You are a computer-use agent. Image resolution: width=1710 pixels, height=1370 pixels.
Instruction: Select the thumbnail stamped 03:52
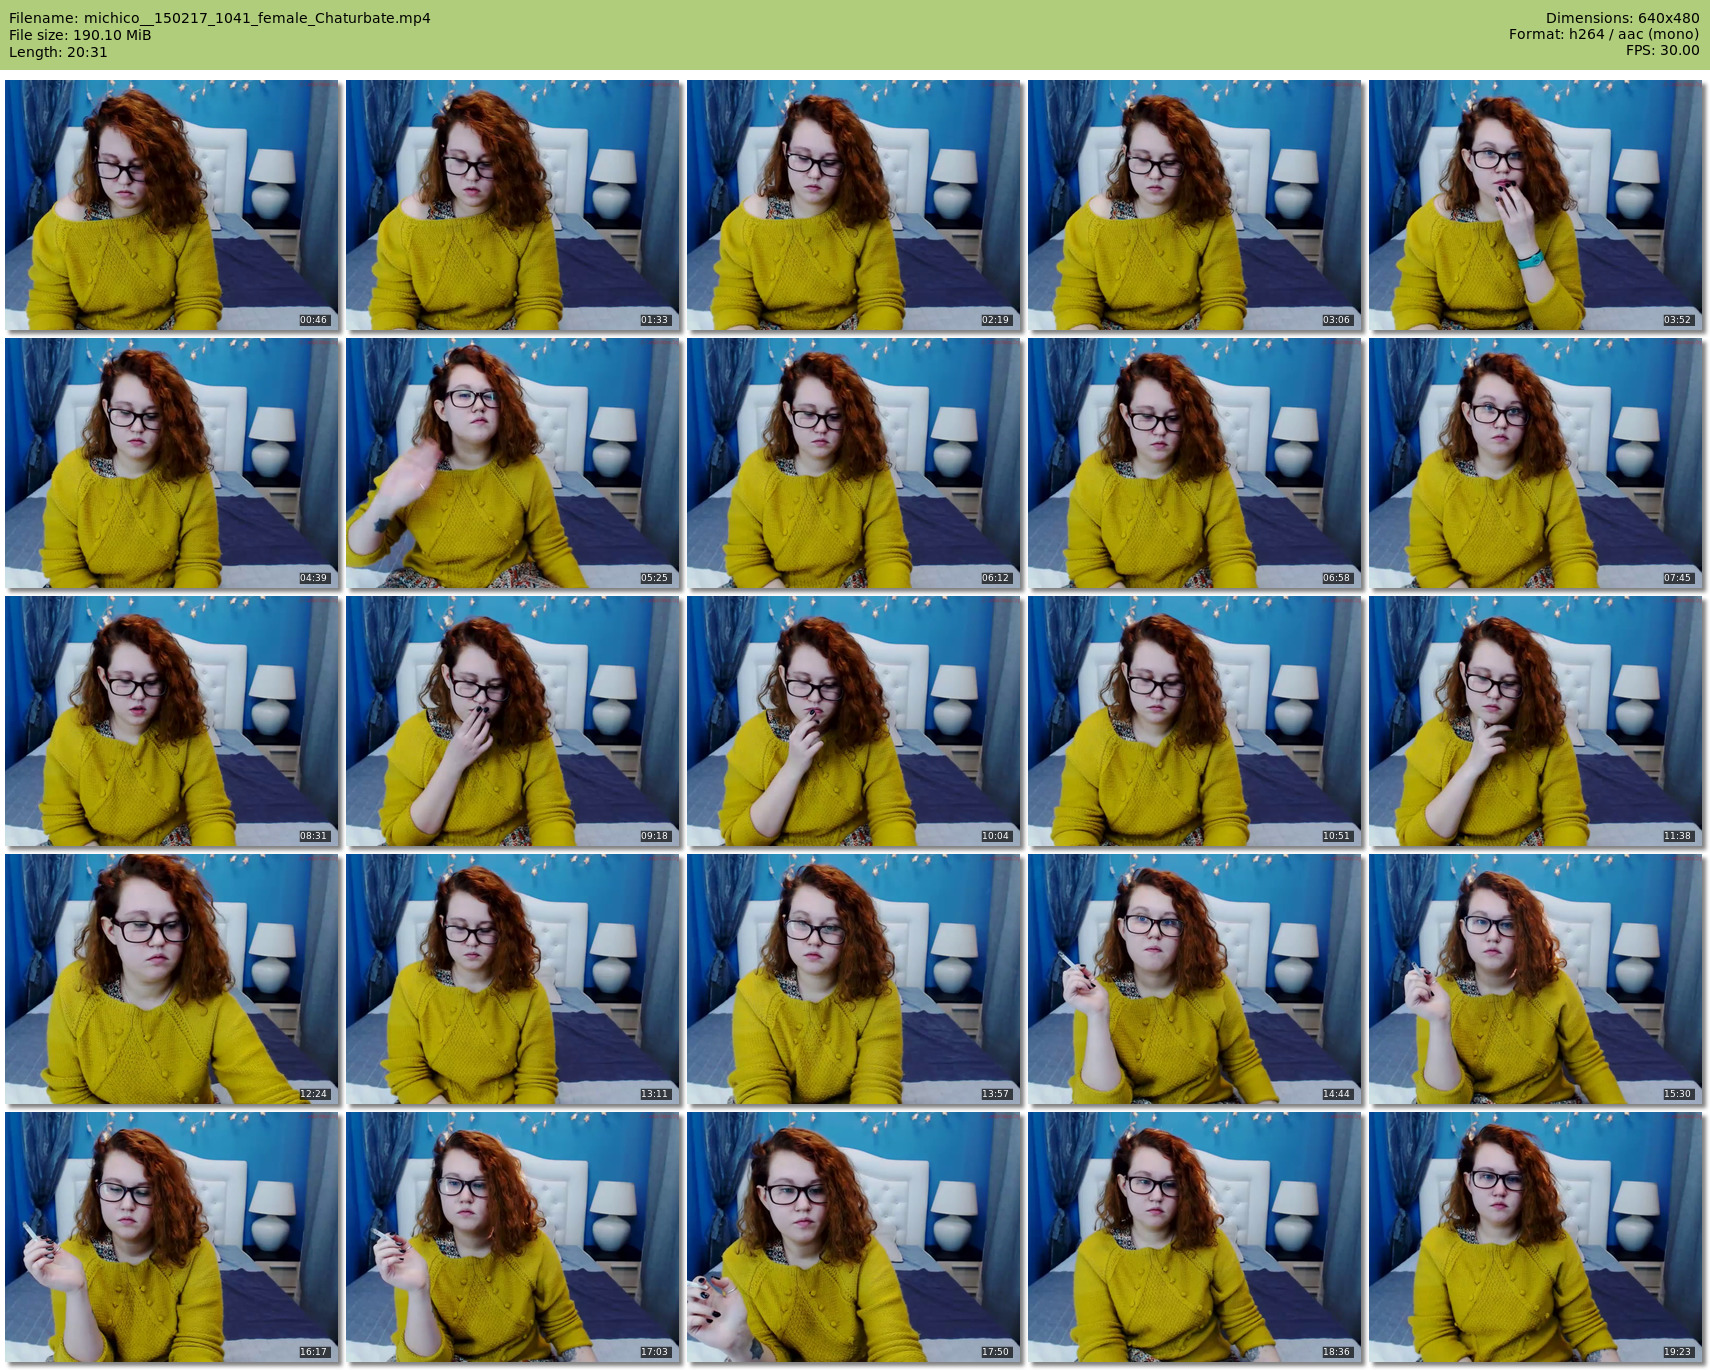[1536, 205]
